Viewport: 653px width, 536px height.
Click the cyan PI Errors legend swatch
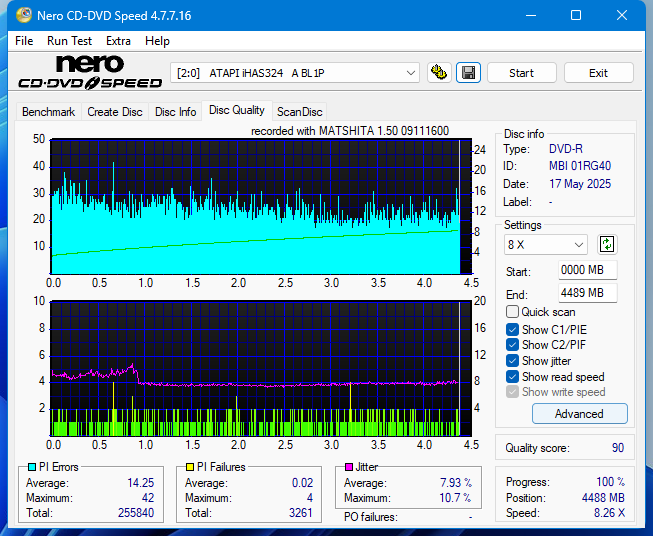coord(31,467)
